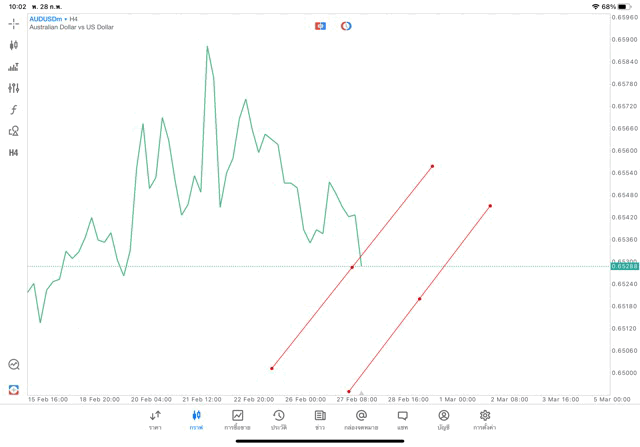Open the drawing objects shapes icon
This screenshot has width=640, height=447.
coord(14,131)
